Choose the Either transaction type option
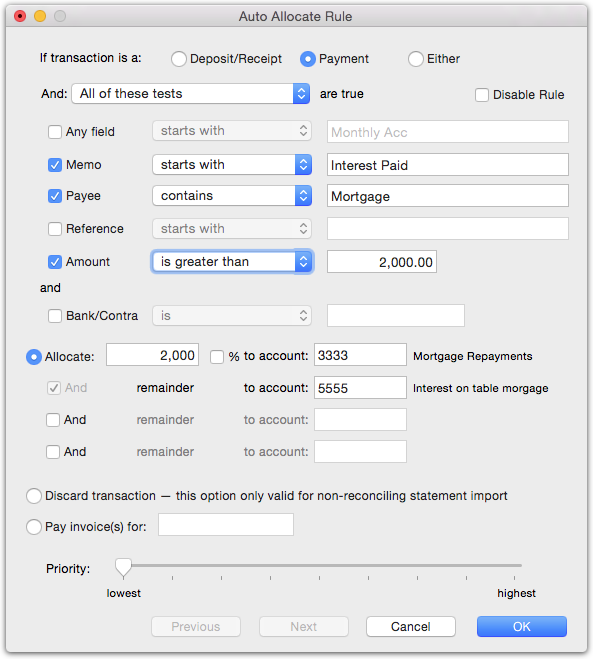 (416, 59)
